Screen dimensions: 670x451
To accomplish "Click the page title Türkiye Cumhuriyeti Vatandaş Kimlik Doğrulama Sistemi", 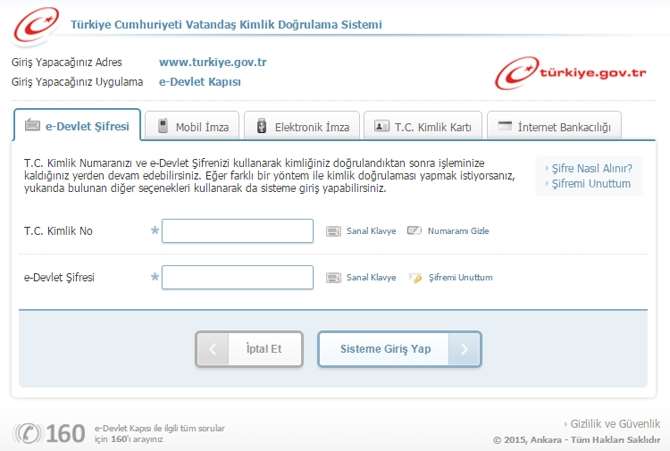I will tap(226, 25).
